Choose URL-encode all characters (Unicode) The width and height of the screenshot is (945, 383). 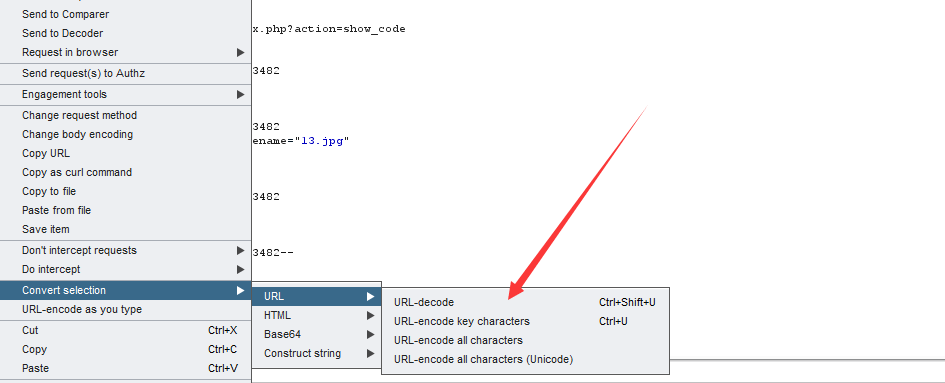pos(525,359)
